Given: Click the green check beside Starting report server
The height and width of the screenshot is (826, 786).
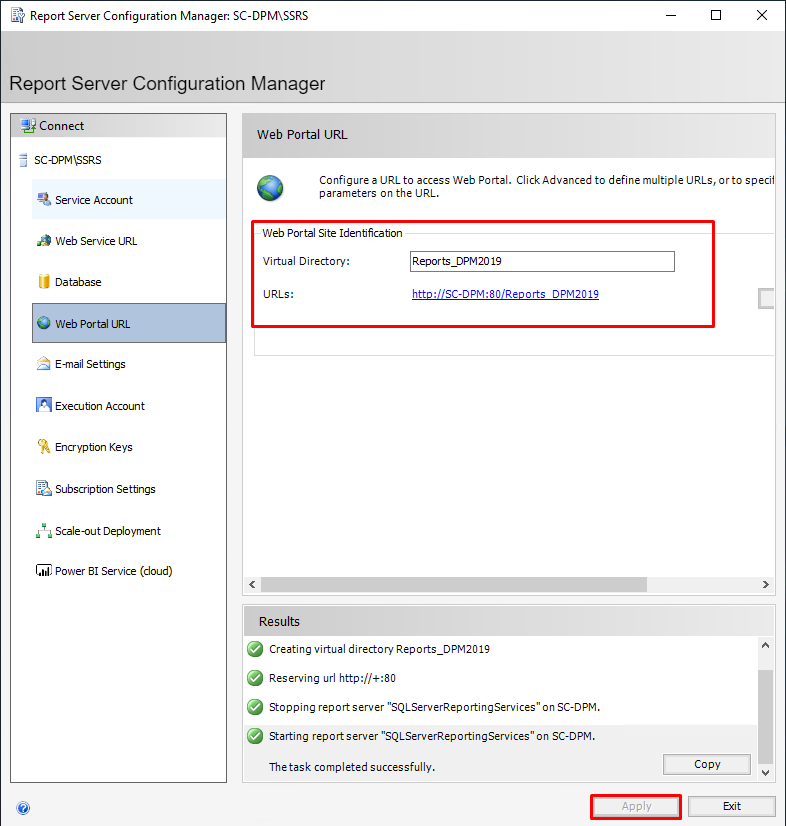Looking at the screenshot, I should [255, 736].
